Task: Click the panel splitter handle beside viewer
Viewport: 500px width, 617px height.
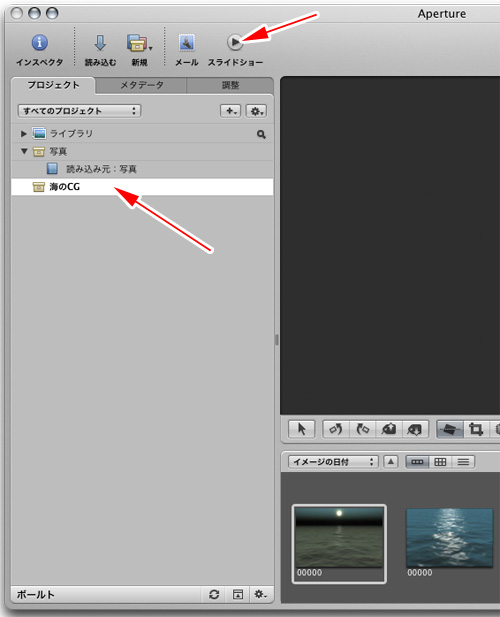Action: click(277, 339)
